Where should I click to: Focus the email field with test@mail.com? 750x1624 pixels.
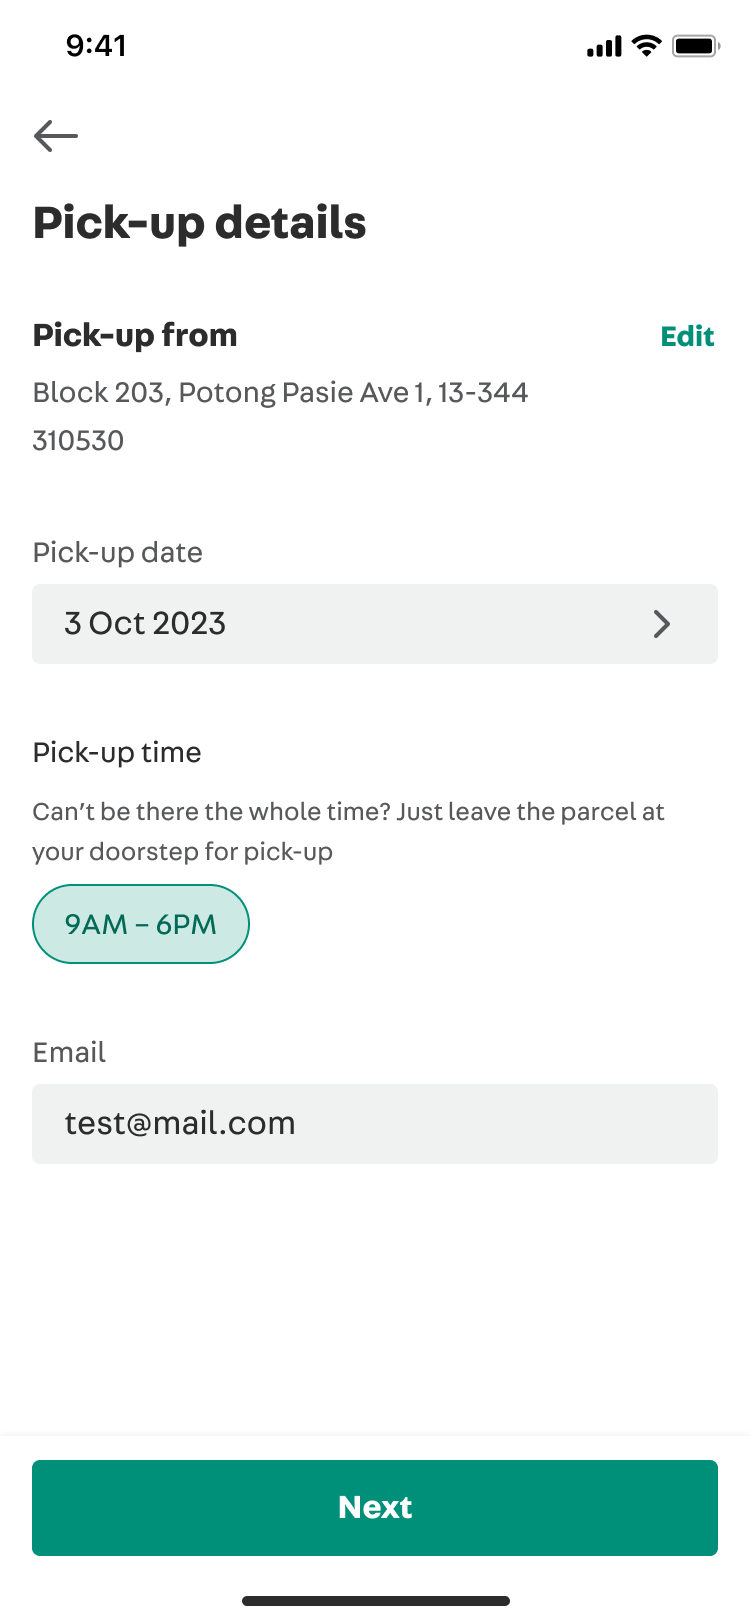click(x=375, y=1124)
